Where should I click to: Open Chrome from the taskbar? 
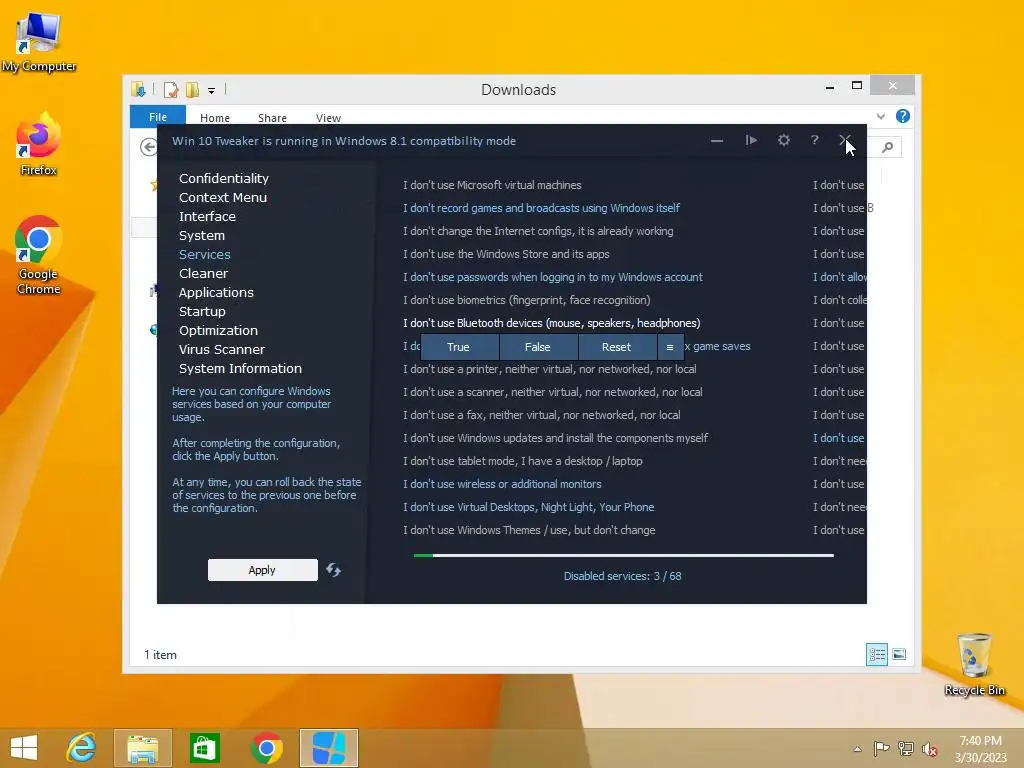pos(266,748)
